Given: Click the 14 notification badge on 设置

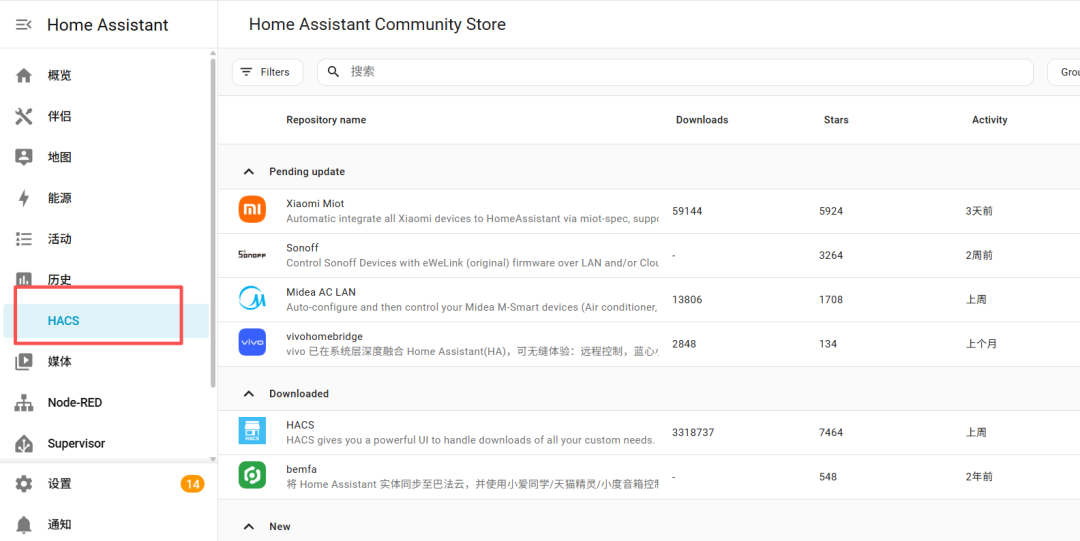Looking at the screenshot, I should tap(193, 484).
